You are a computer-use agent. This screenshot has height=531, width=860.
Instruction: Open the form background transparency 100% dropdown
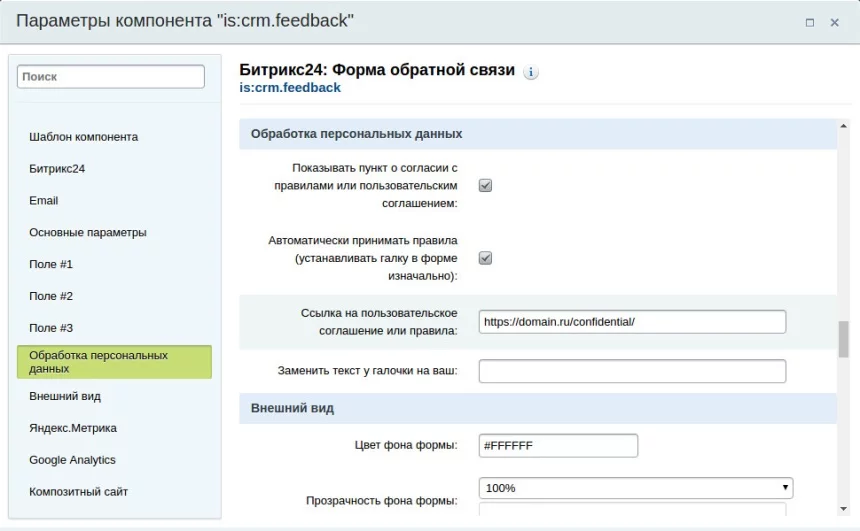click(x=636, y=488)
